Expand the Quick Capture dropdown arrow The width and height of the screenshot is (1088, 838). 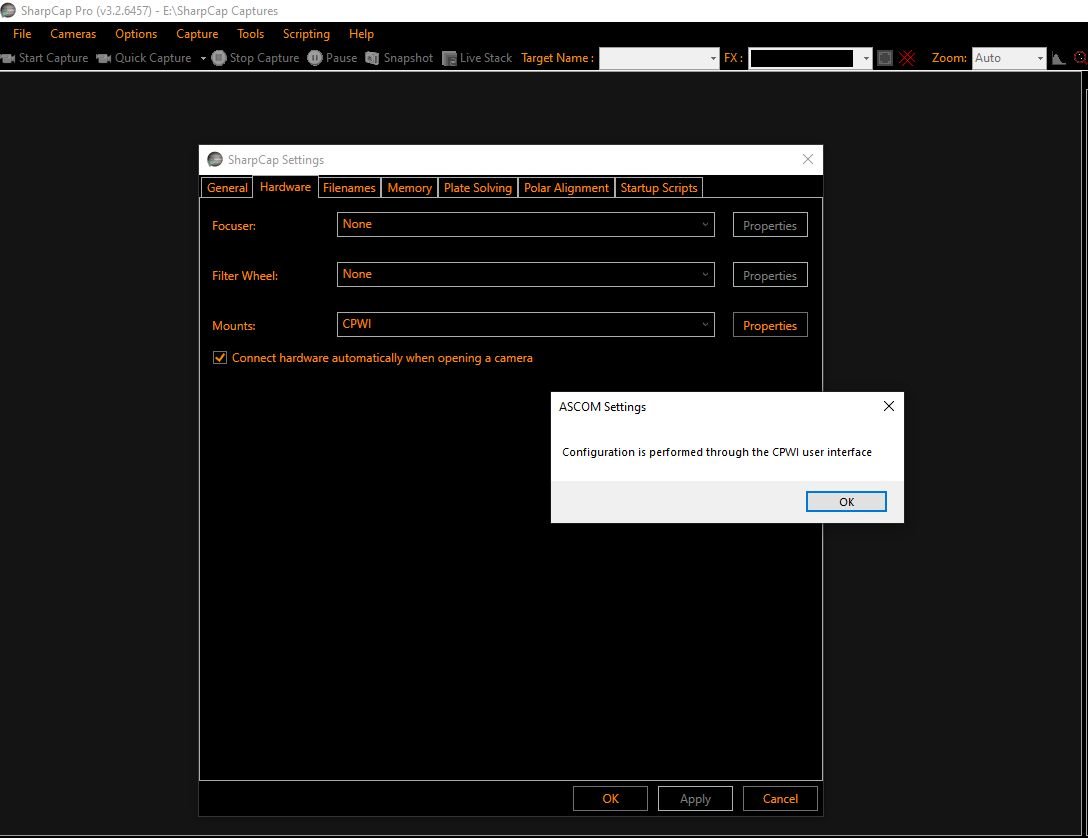point(203,58)
